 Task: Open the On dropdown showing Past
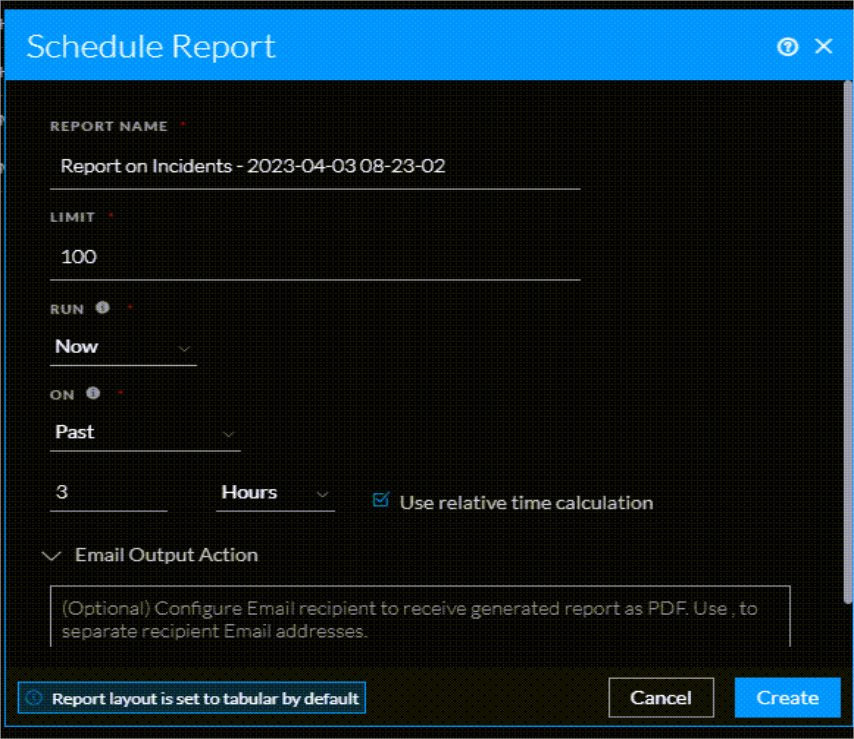pos(140,432)
